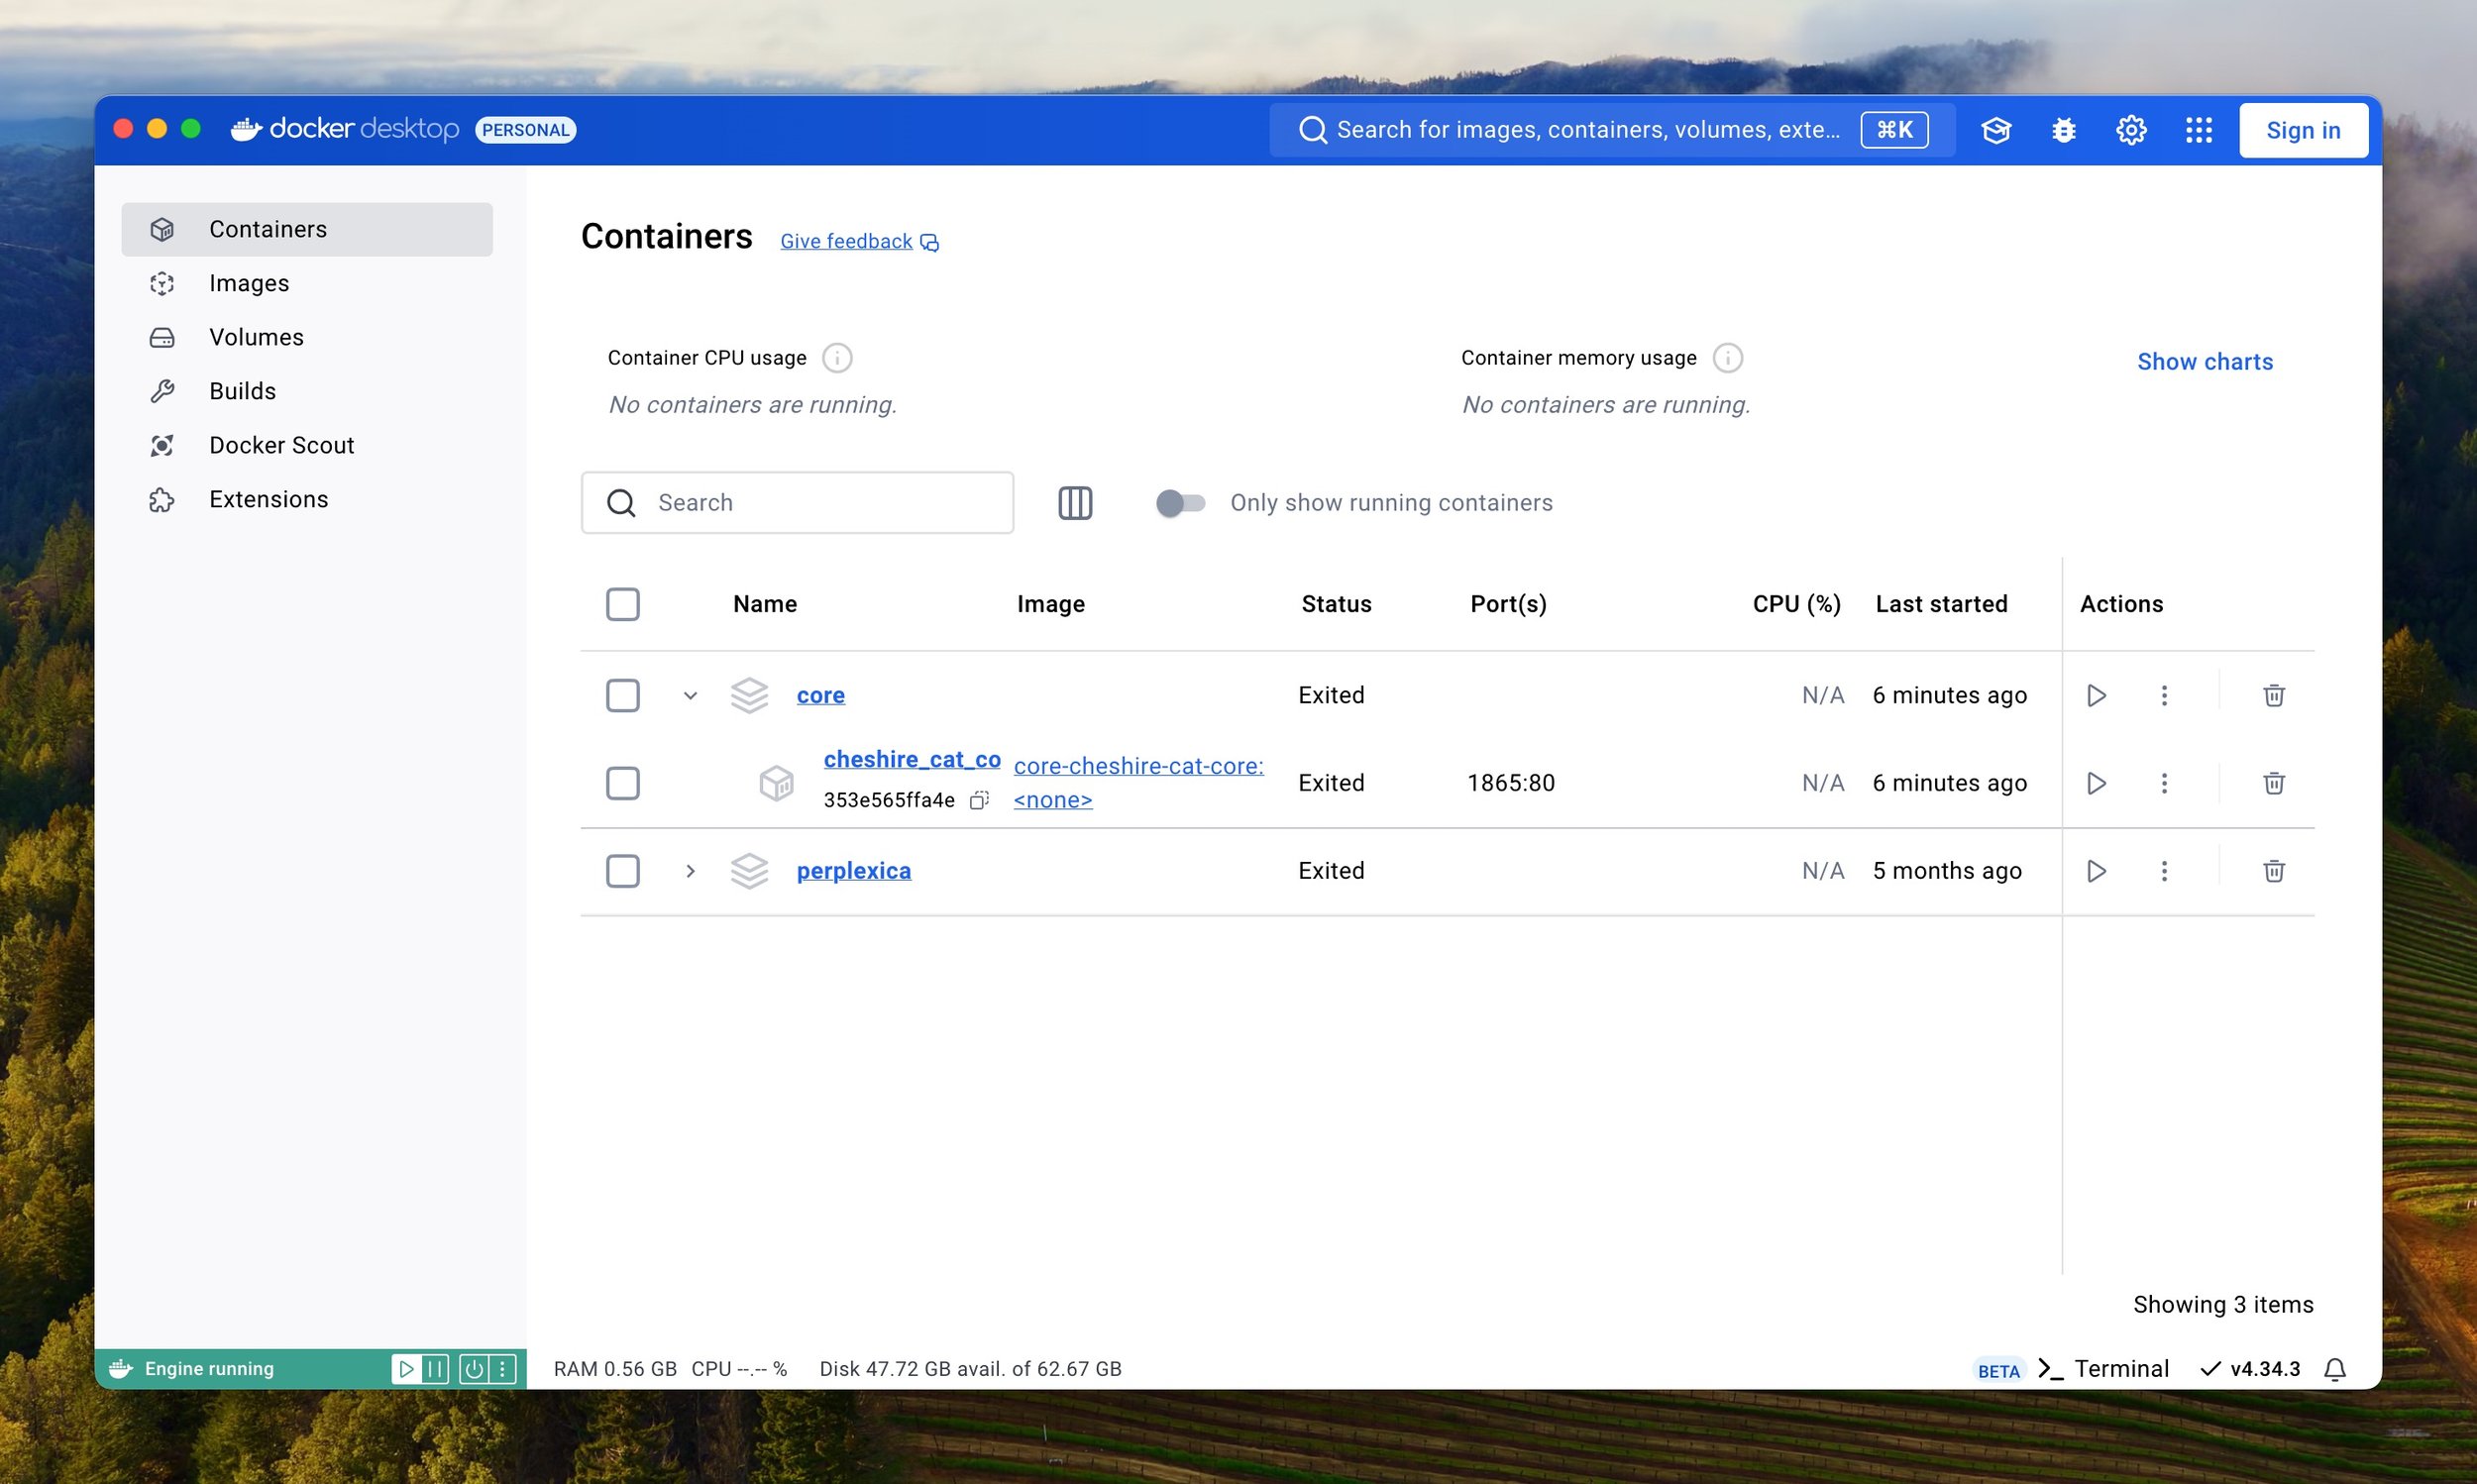Start the core stack with play icon
Viewport: 2477px width, 1484px height.
tap(2097, 695)
